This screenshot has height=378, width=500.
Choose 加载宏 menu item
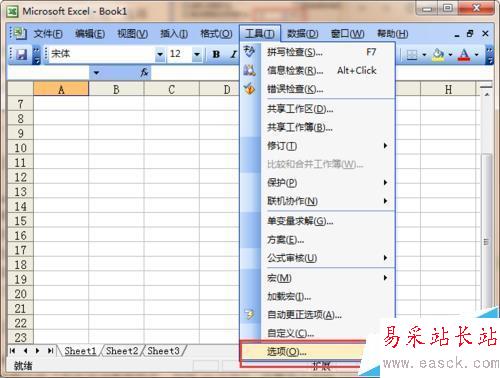[317, 296]
